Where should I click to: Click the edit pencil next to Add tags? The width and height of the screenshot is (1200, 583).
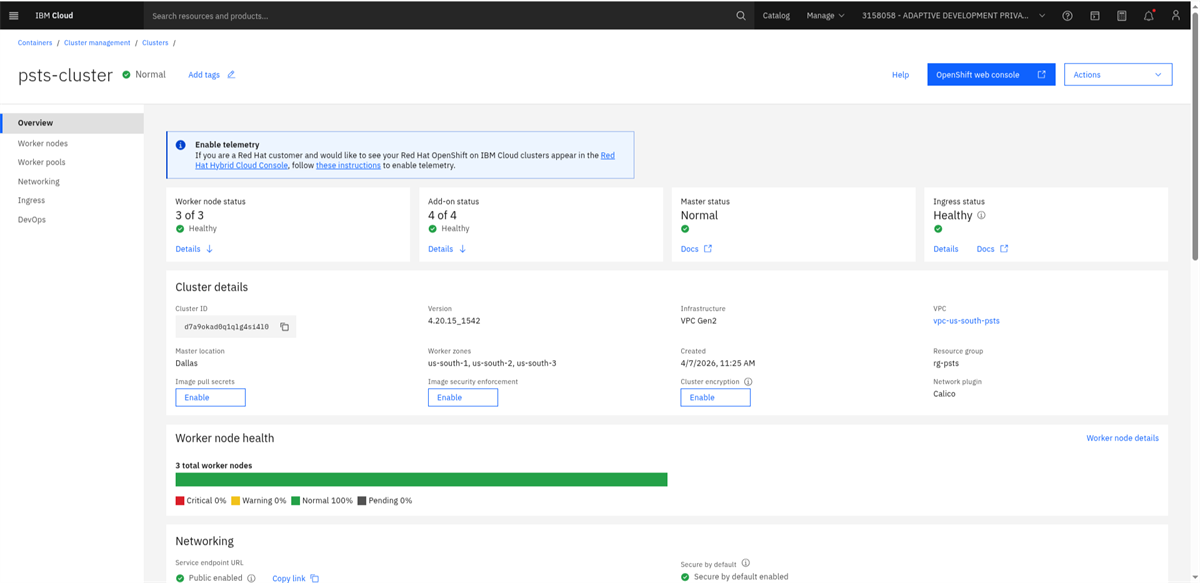(x=231, y=75)
